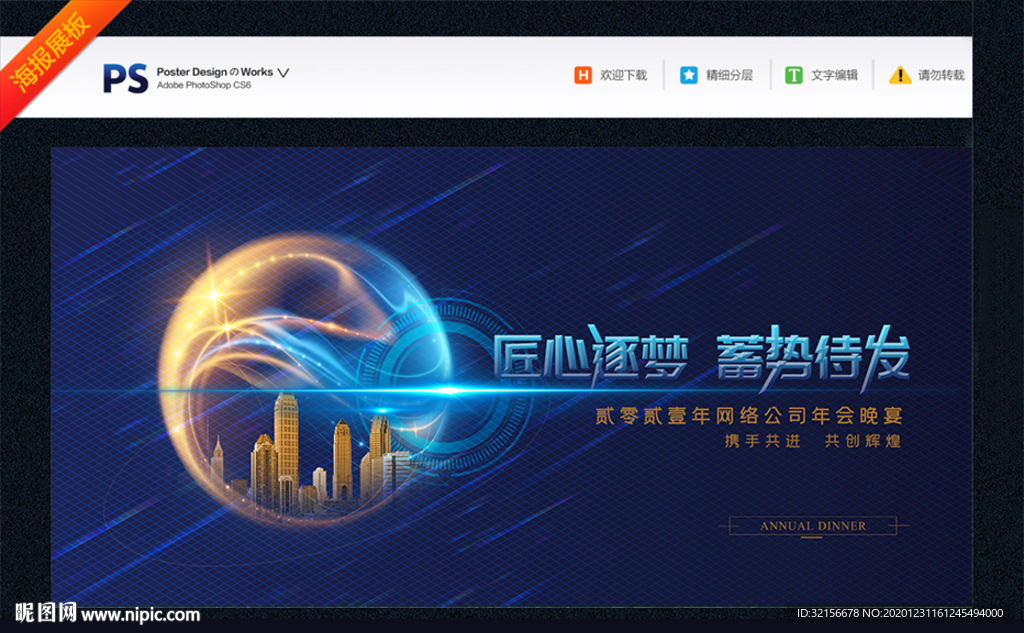Click the www.nipic.com address
The image size is (1024, 633).
140,615
